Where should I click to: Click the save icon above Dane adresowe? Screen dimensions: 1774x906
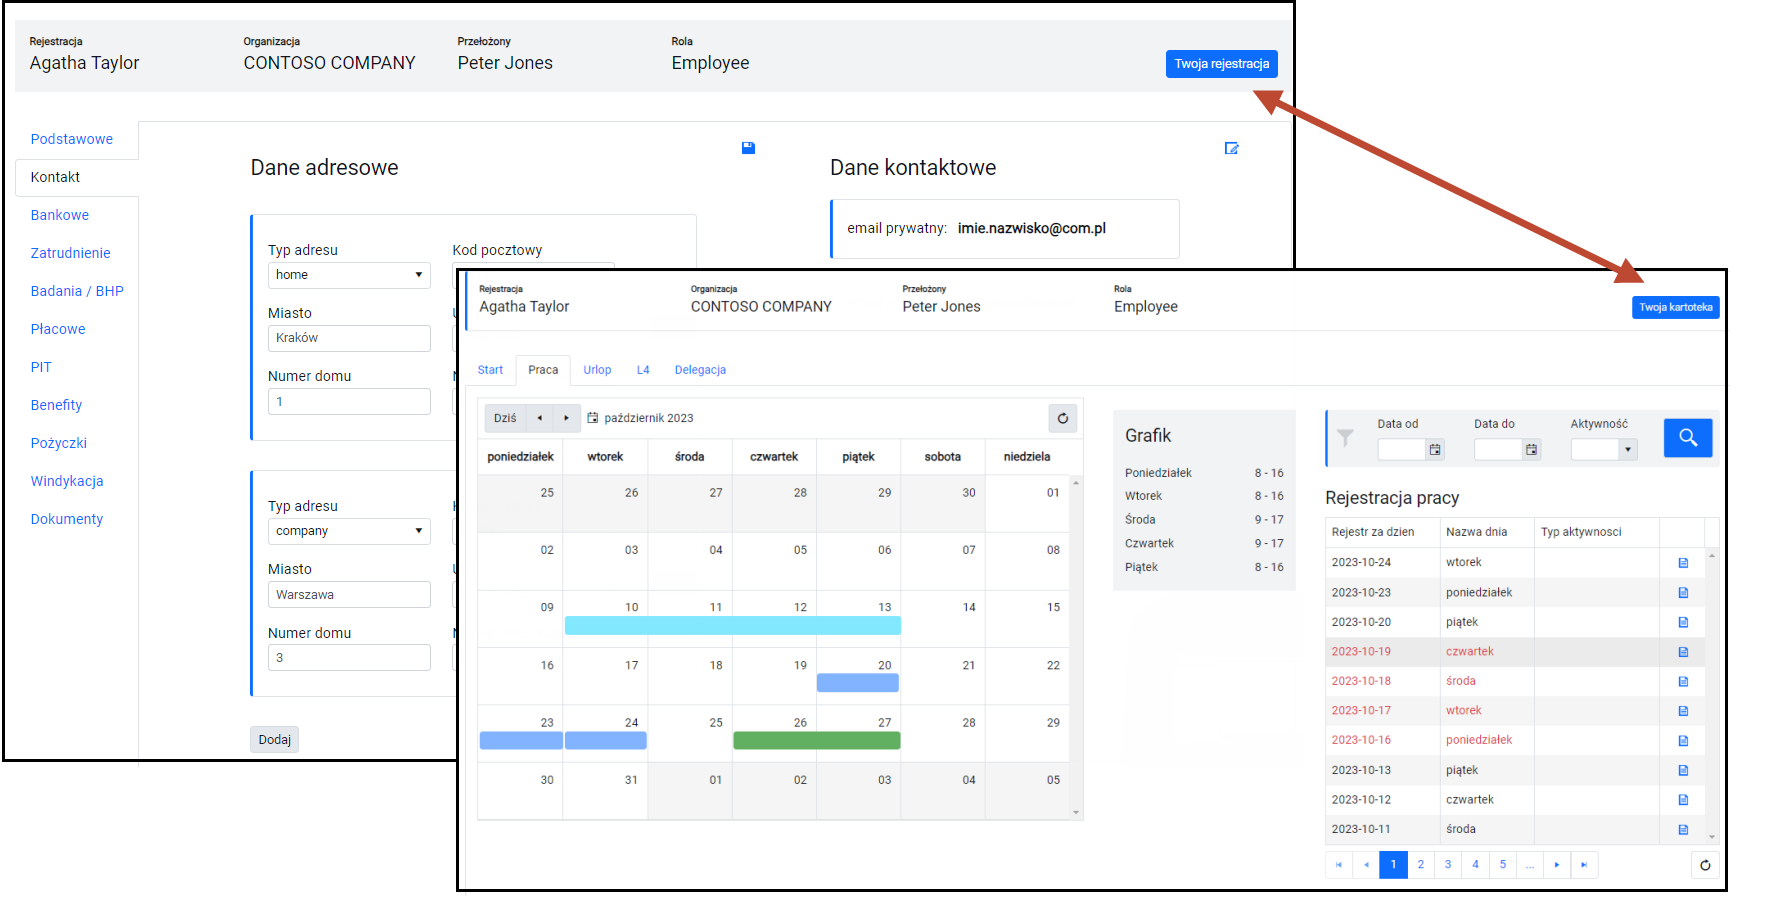[x=748, y=148]
